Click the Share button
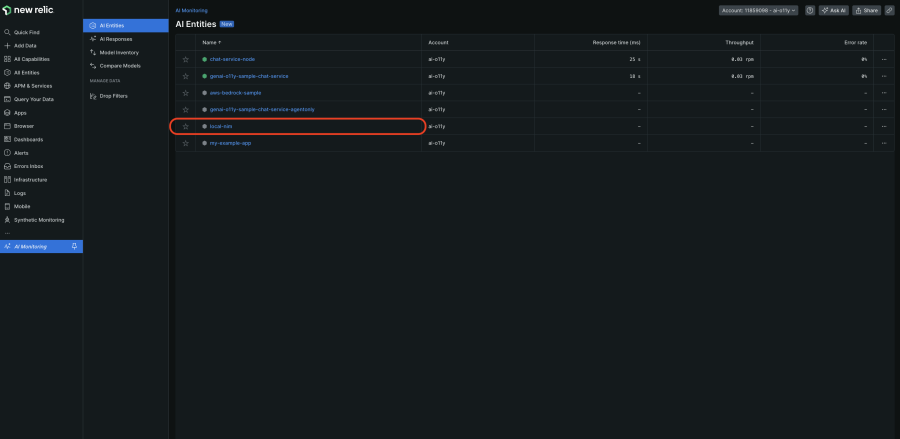This screenshot has width=900, height=439. tap(866, 10)
